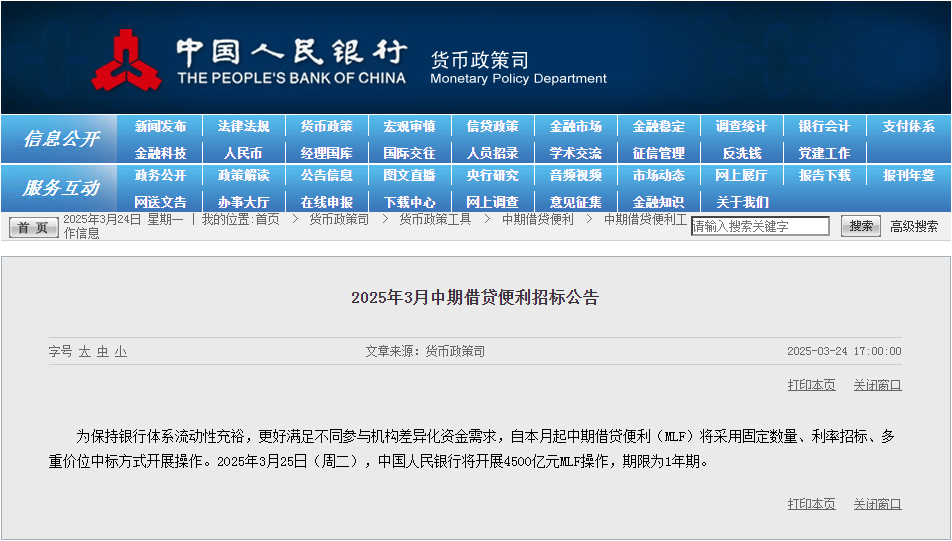Viewport: 952px width, 541px height.
Task: Select the 调查统计 navigation item
Action: coord(741,127)
